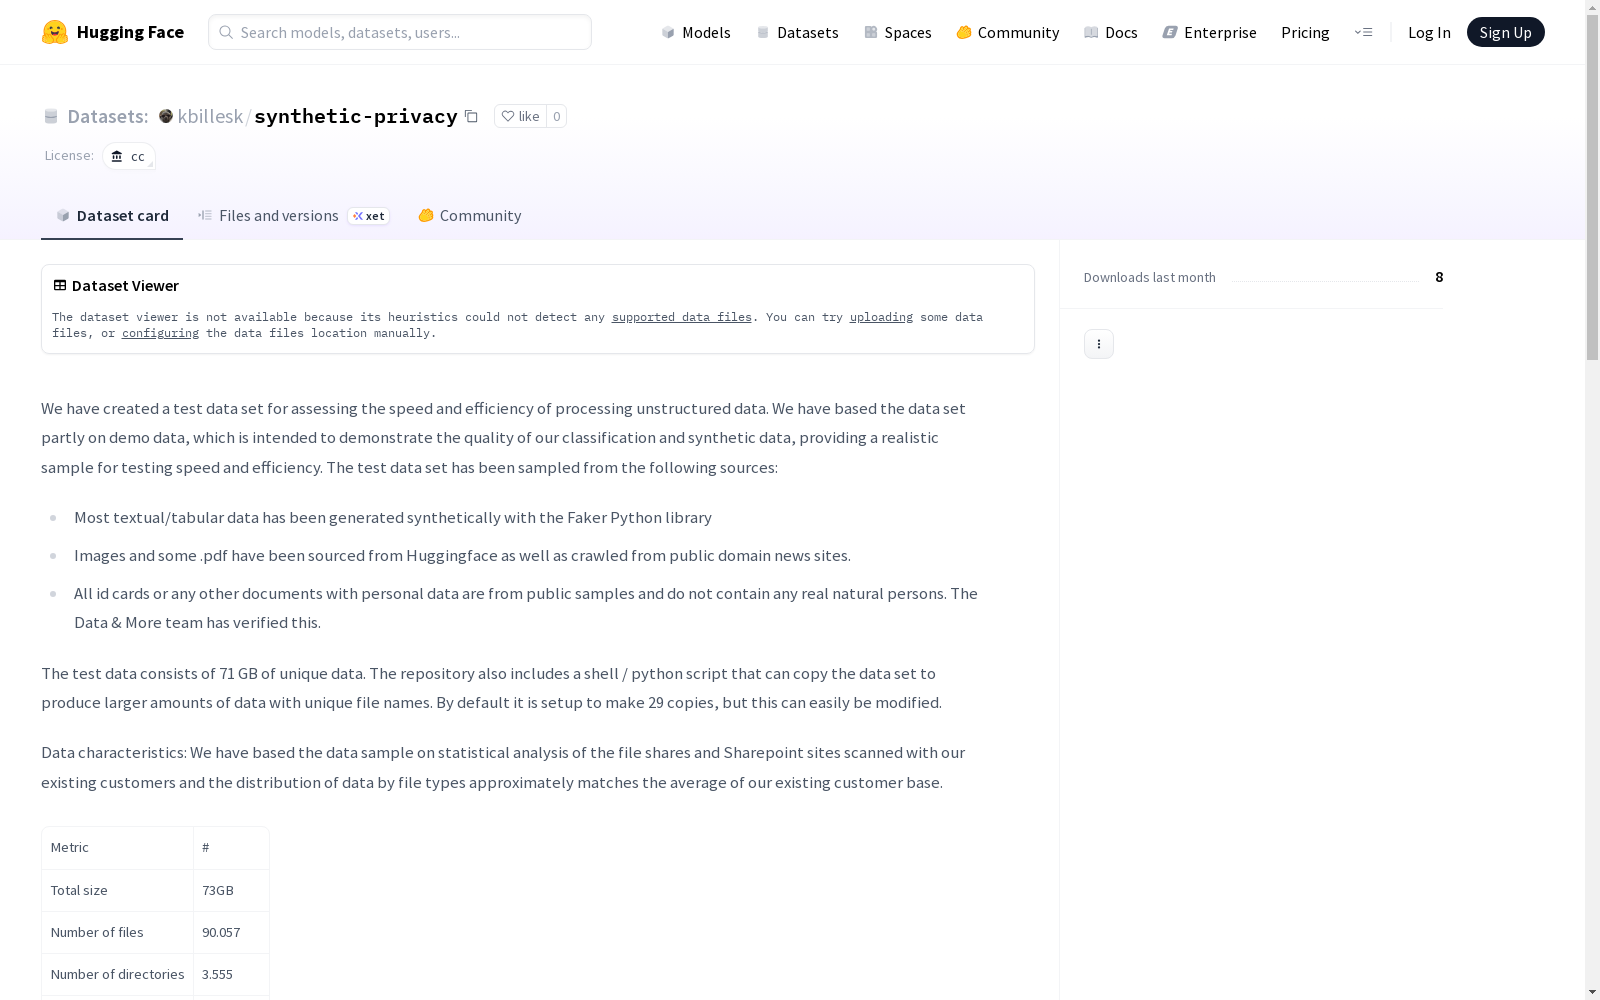Image resolution: width=1600 pixels, height=1000 pixels.
Task: Click the Models cube icon in navbar
Action: tap(668, 32)
